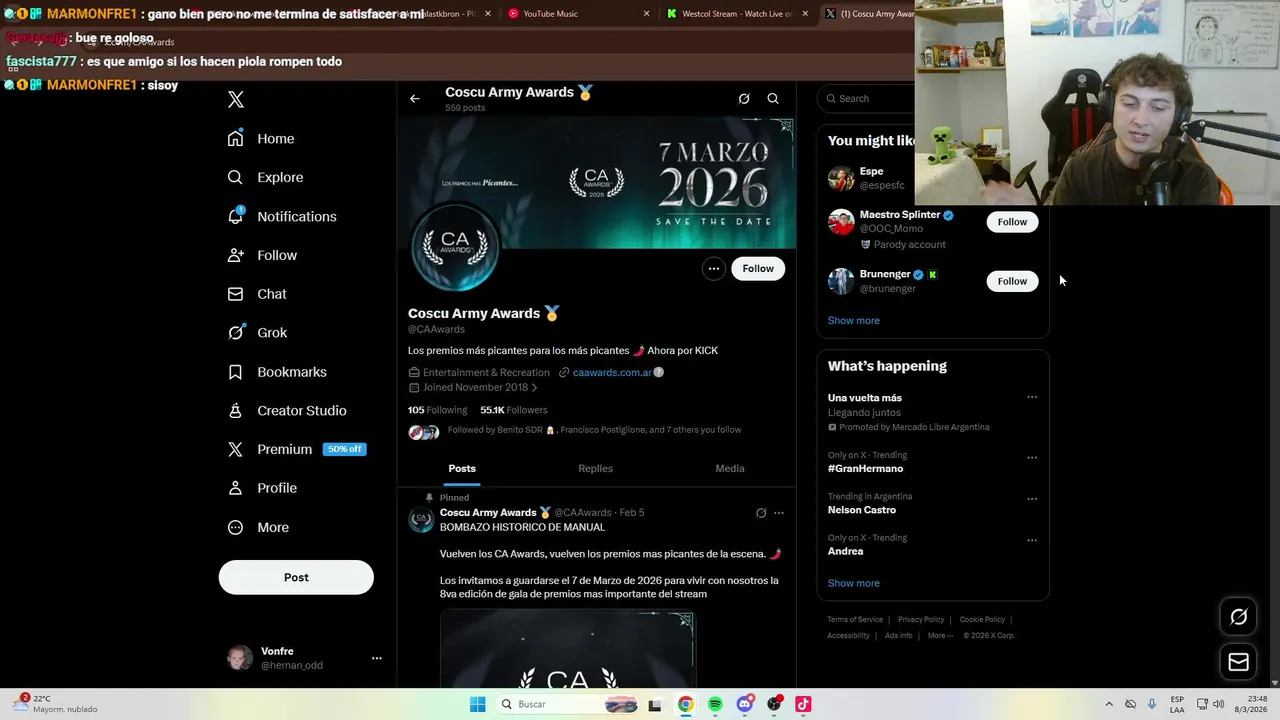Open options for the Nelson Castro trend

tap(1032, 499)
